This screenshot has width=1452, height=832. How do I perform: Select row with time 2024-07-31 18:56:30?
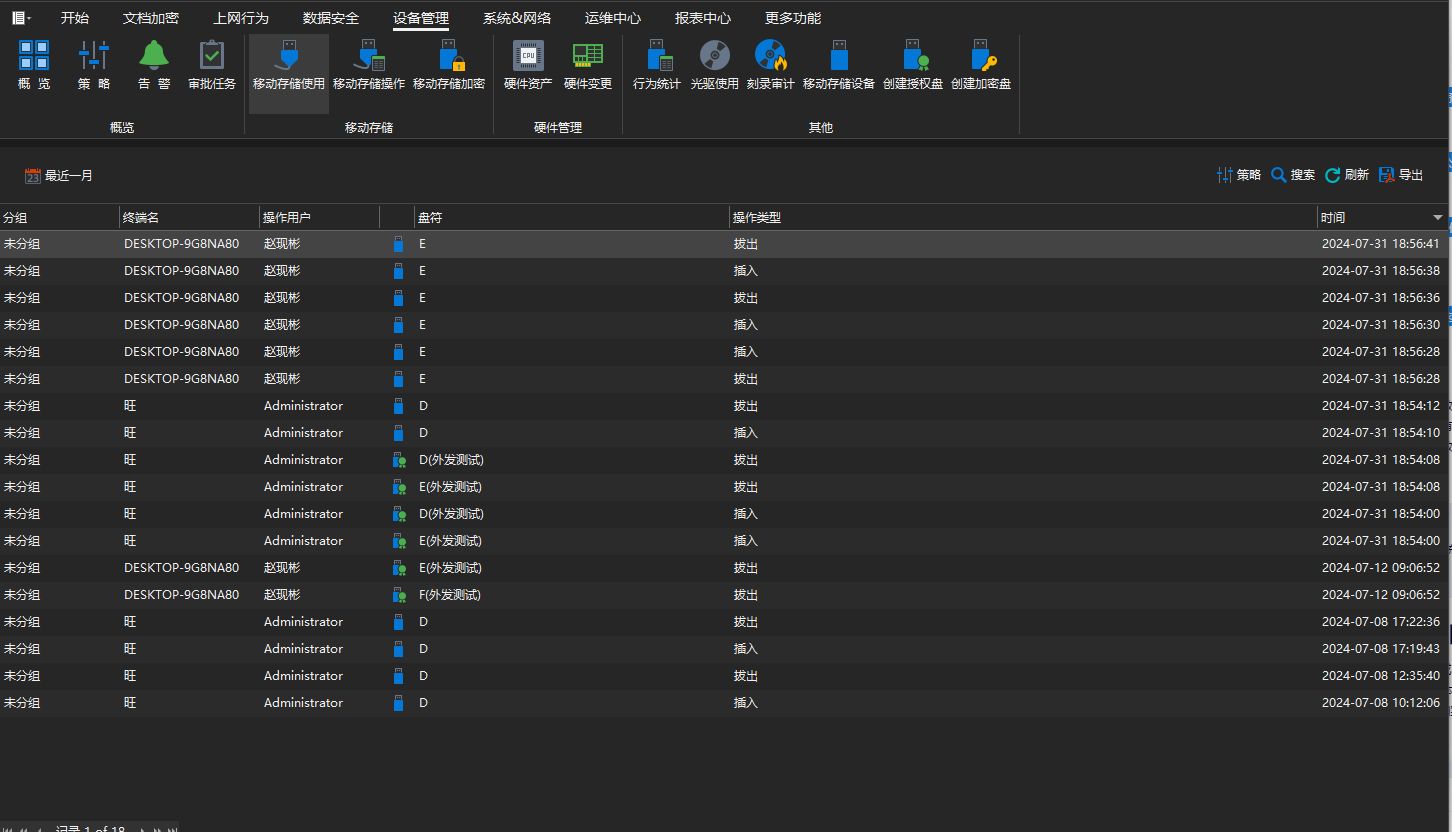[x=725, y=325]
